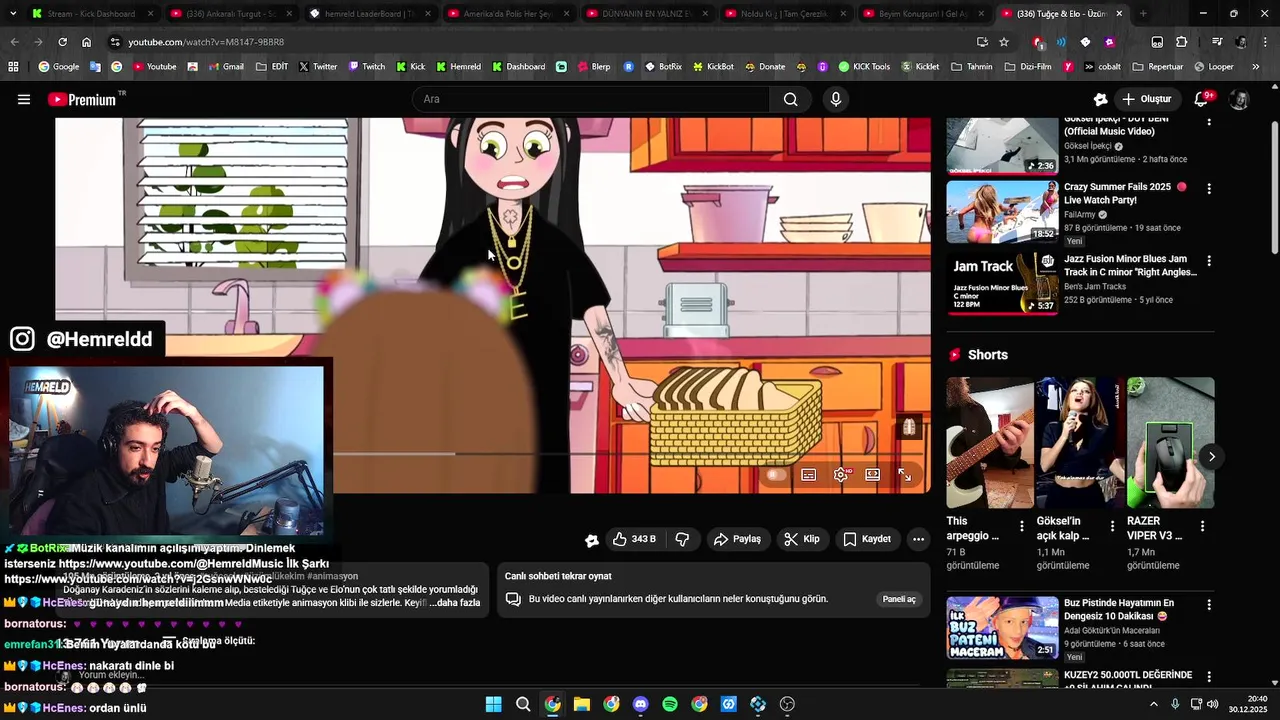Open options for Buz Pistinde video
Screen dimensions: 1280x720
pyautogui.click(x=1209, y=605)
